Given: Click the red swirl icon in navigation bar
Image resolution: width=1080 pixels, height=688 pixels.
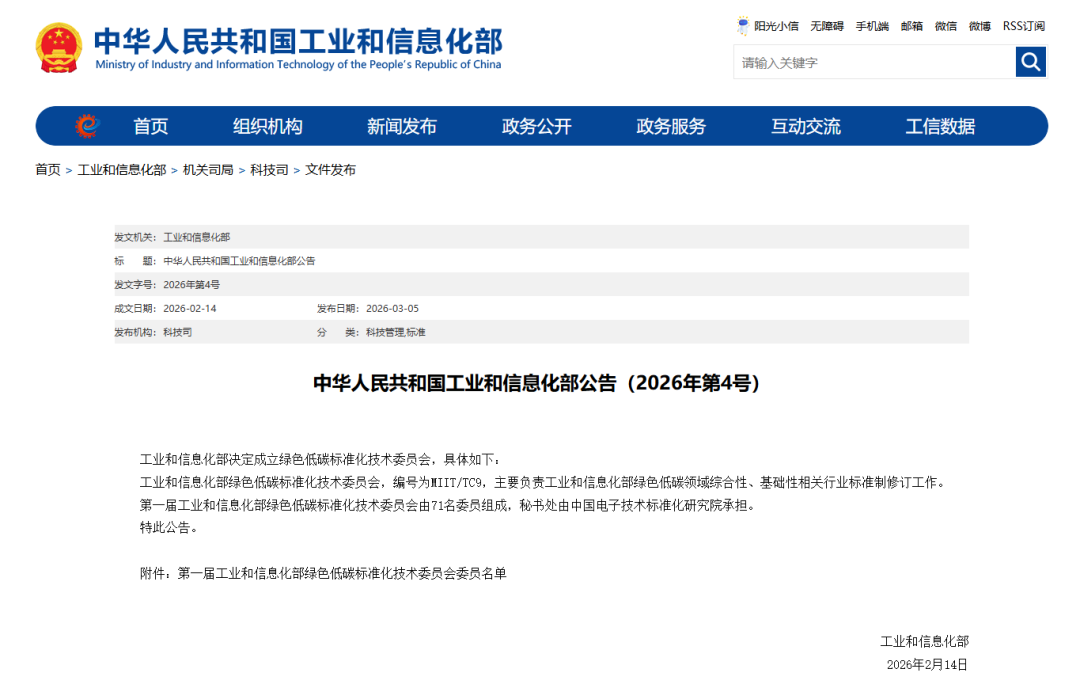Looking at the screenshot, I should [87, 126].
